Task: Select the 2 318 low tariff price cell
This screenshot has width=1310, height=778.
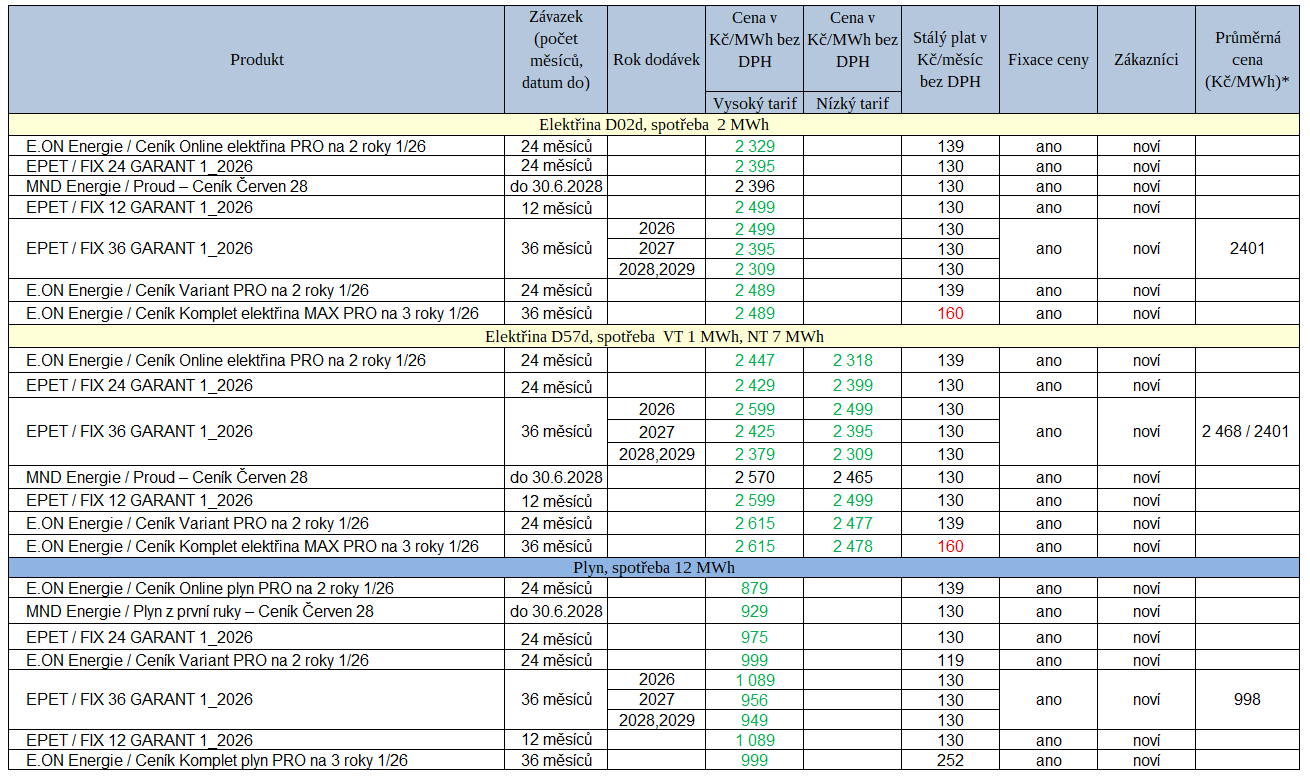Action: tap(852, 360)
